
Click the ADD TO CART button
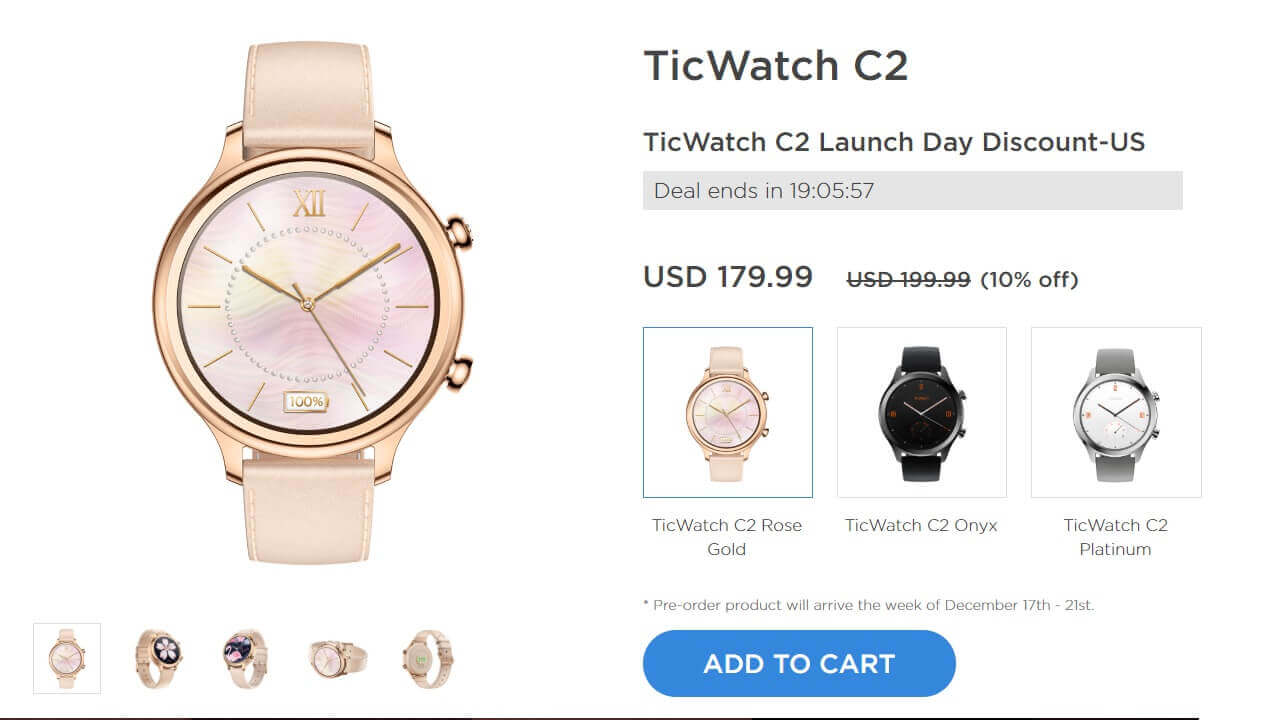click(799, 663)
